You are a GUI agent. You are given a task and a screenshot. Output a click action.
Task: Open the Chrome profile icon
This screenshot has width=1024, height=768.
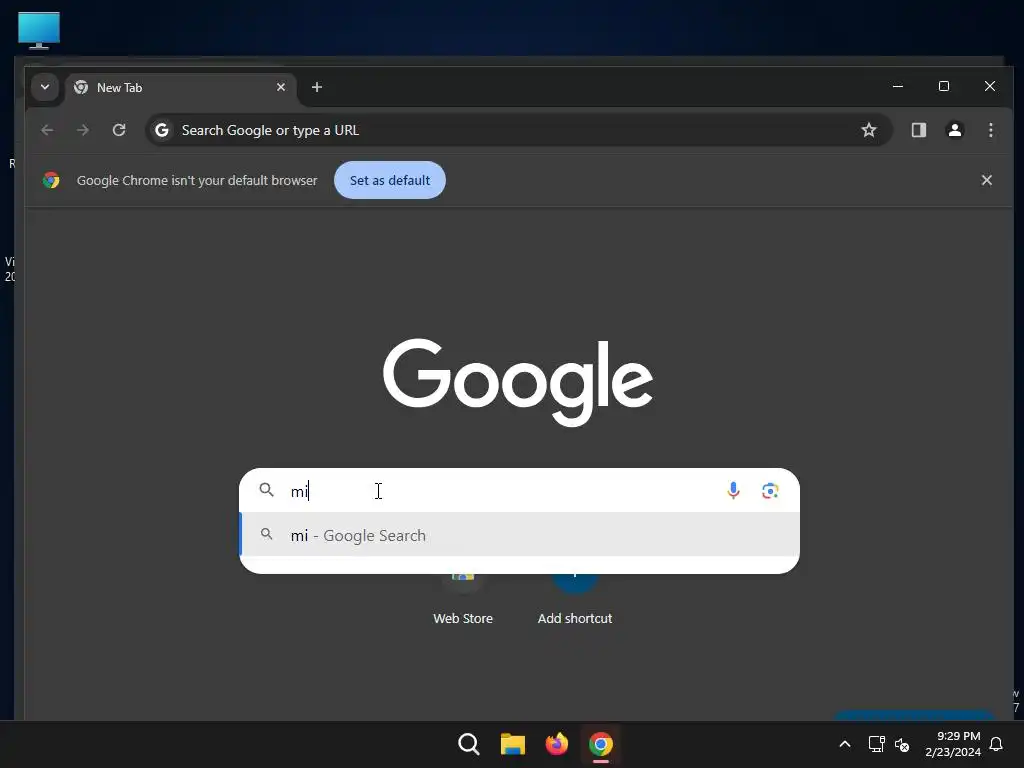coord(955,130)
